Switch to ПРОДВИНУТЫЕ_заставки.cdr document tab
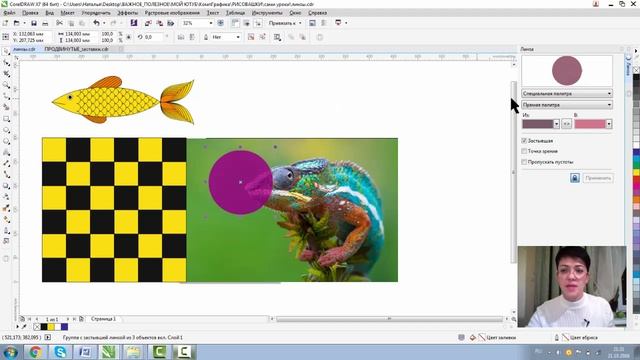This screenshot has height=360, width=640. [x=76, y=49]
